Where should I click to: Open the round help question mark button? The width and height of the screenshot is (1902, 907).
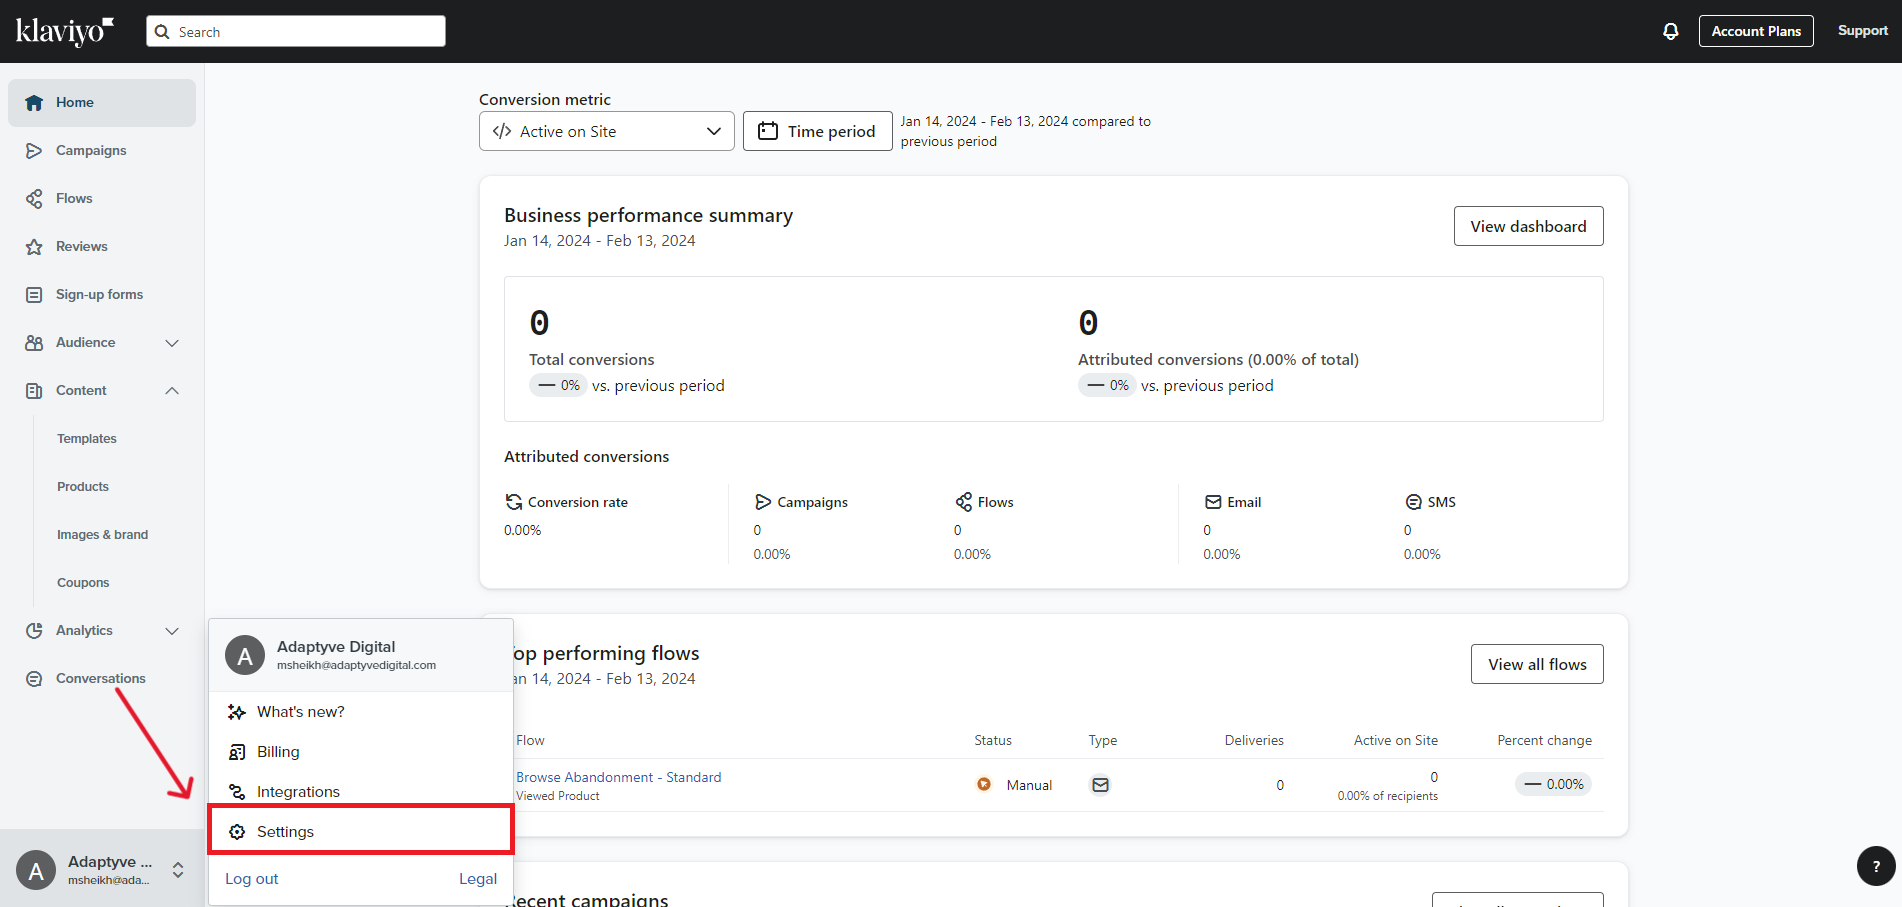[1875, 866]
